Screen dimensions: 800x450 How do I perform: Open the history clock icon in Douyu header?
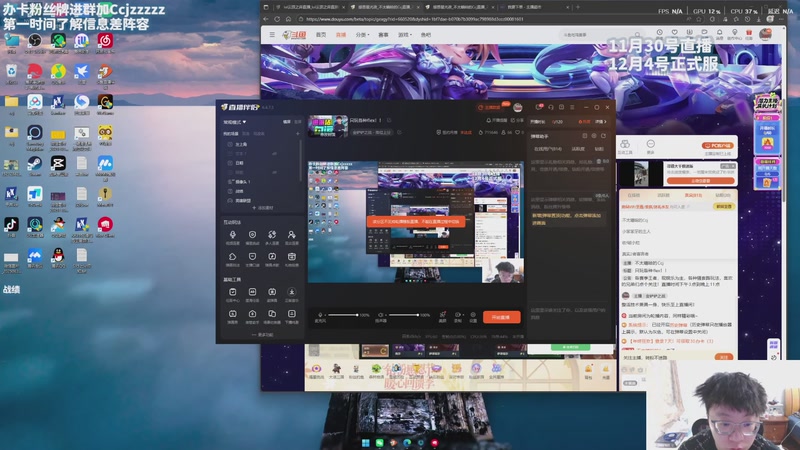coord(660,34)
